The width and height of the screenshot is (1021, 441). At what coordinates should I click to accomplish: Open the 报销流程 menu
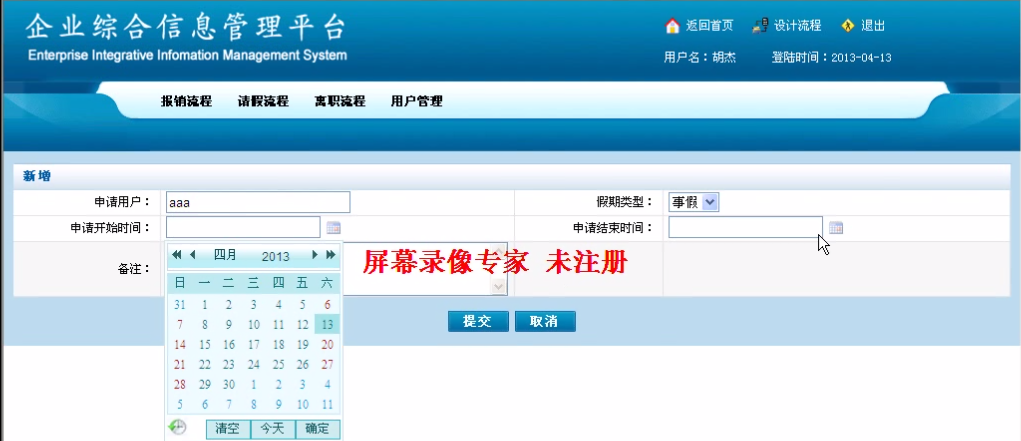click(x=187, y=101)
